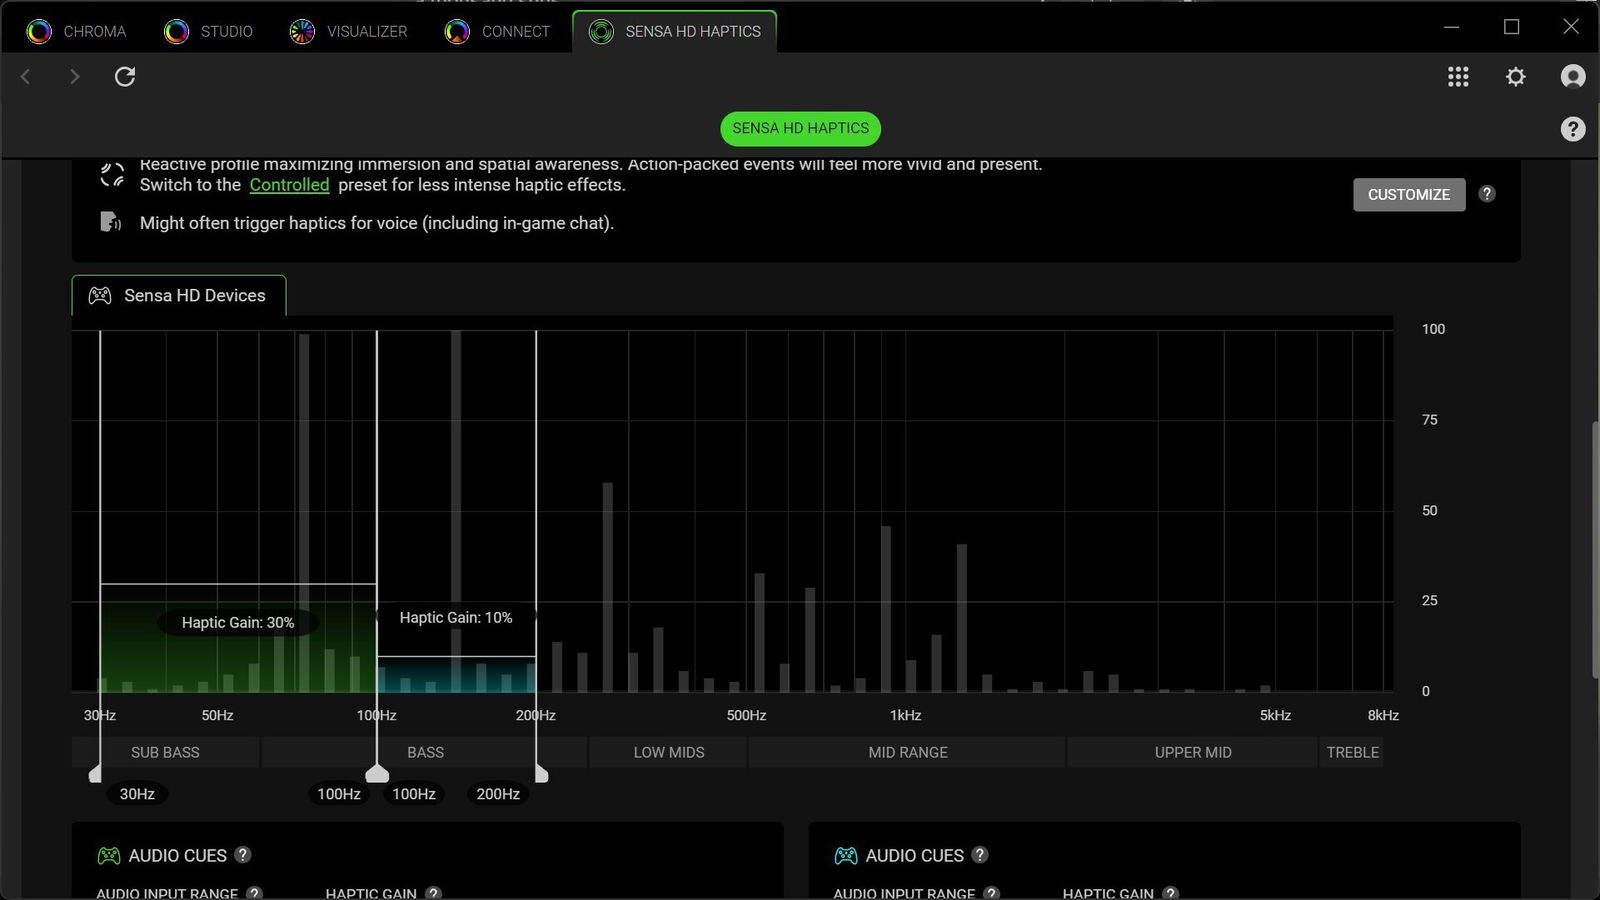Viewport: 1600px width, 900px height.
Task: Click the vertical scrollbar on right
Action: 1593,550
